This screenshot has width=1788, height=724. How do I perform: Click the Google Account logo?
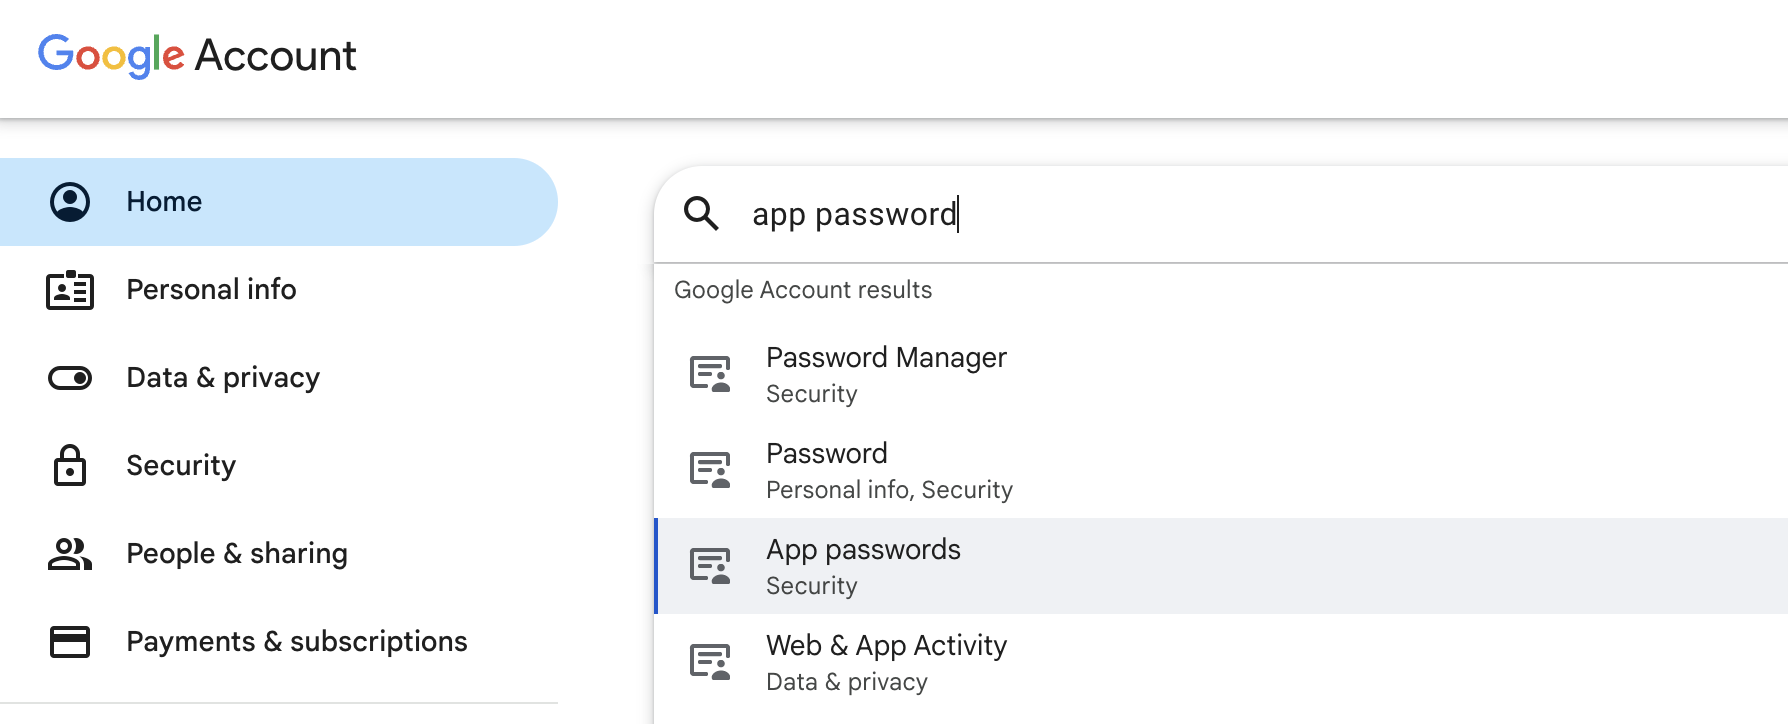tap(197, 55)
